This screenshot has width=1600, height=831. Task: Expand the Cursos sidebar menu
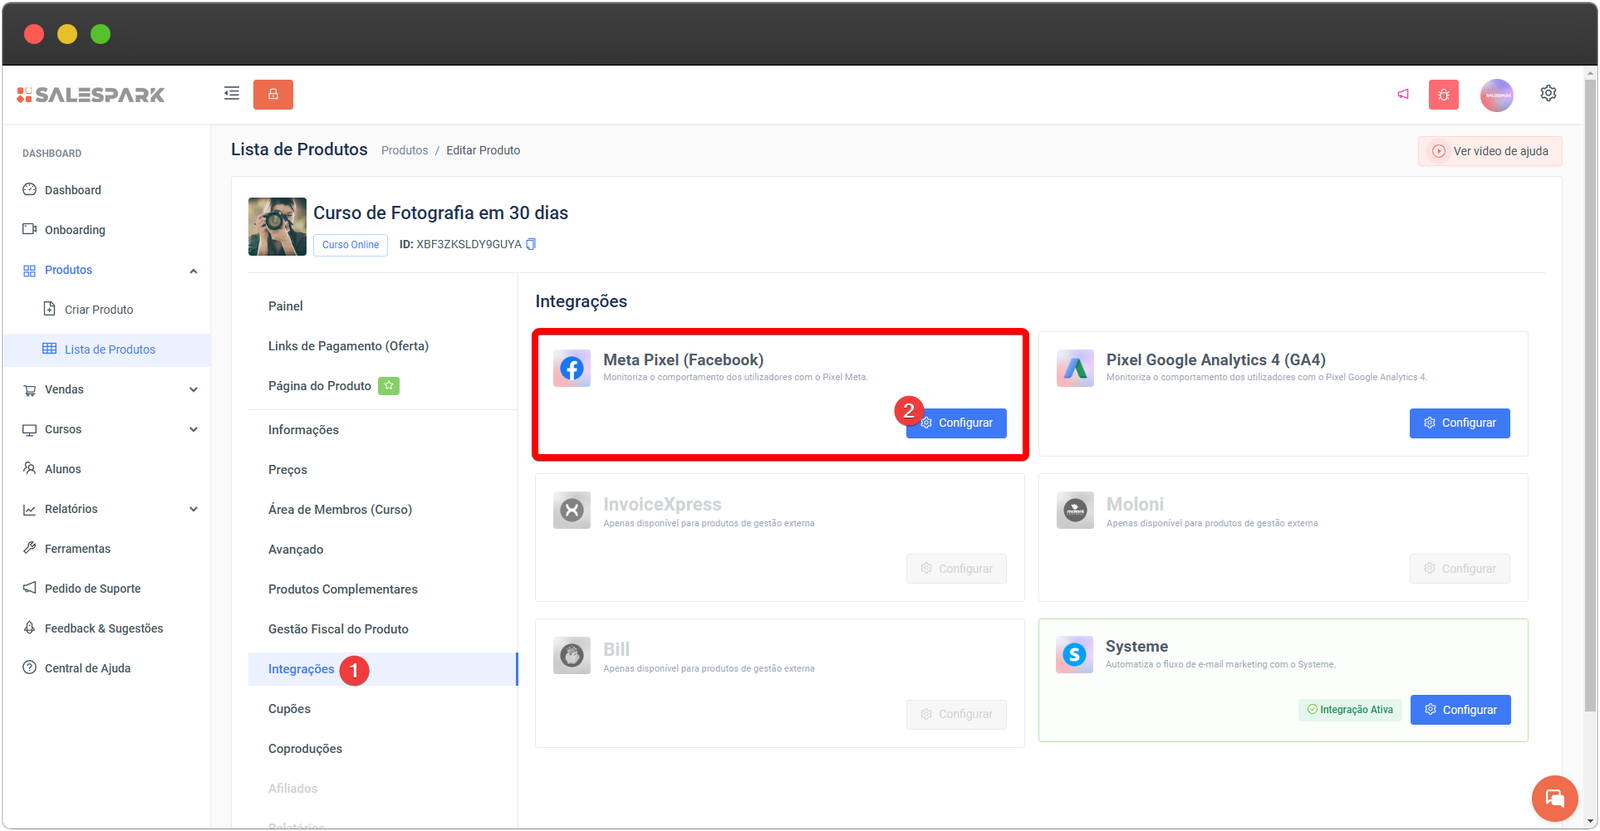(193, 430)
